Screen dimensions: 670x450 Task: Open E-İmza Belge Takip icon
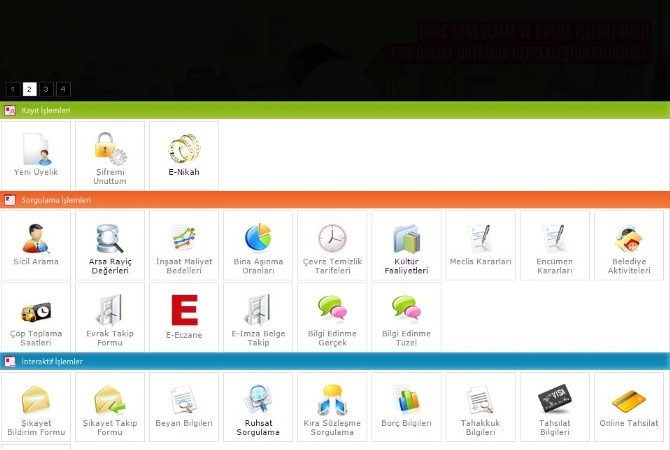click(x=258, y=310)
